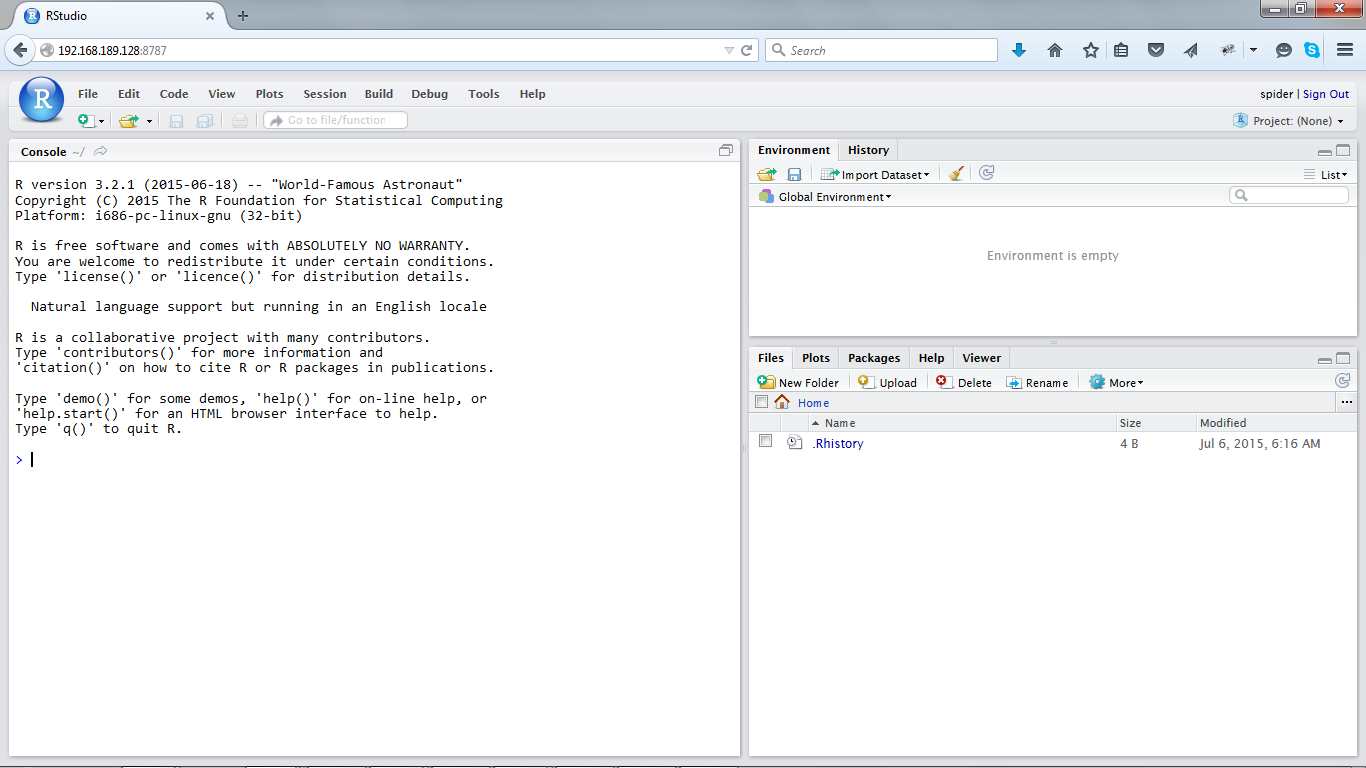Open the Session menu

click(325, 94)
